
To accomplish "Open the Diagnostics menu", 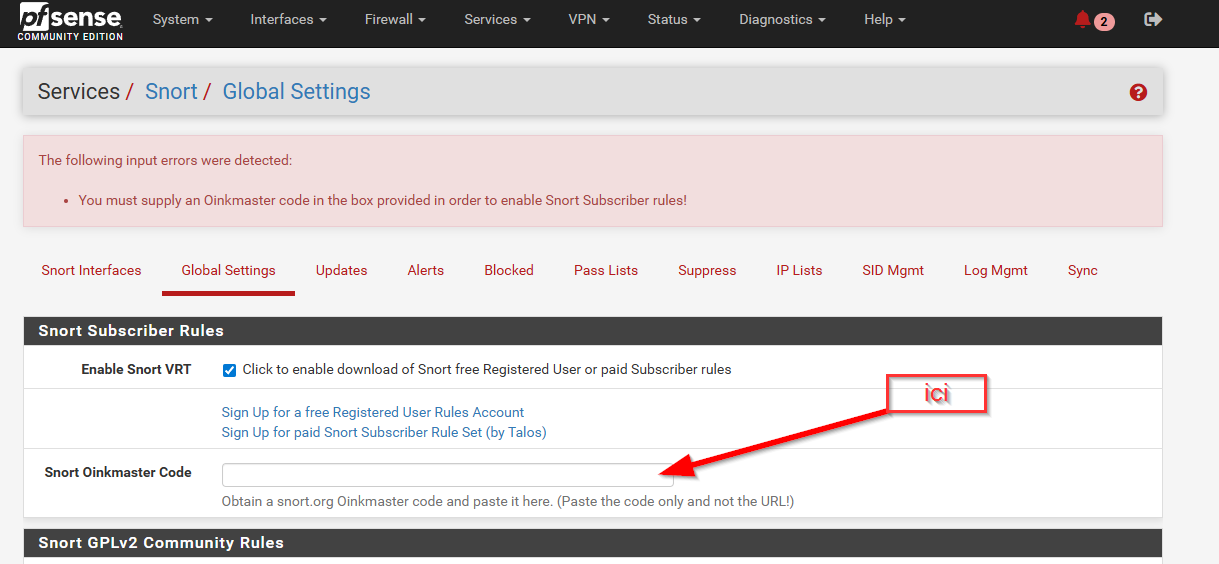I will pos(782,20).
